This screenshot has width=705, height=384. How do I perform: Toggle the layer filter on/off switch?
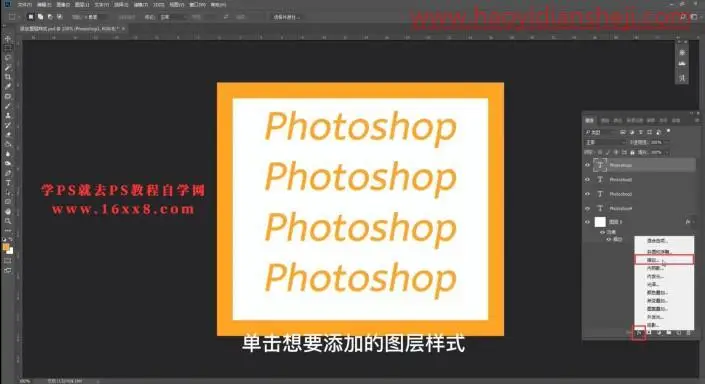pyautogui.click(x=668, y=131)
